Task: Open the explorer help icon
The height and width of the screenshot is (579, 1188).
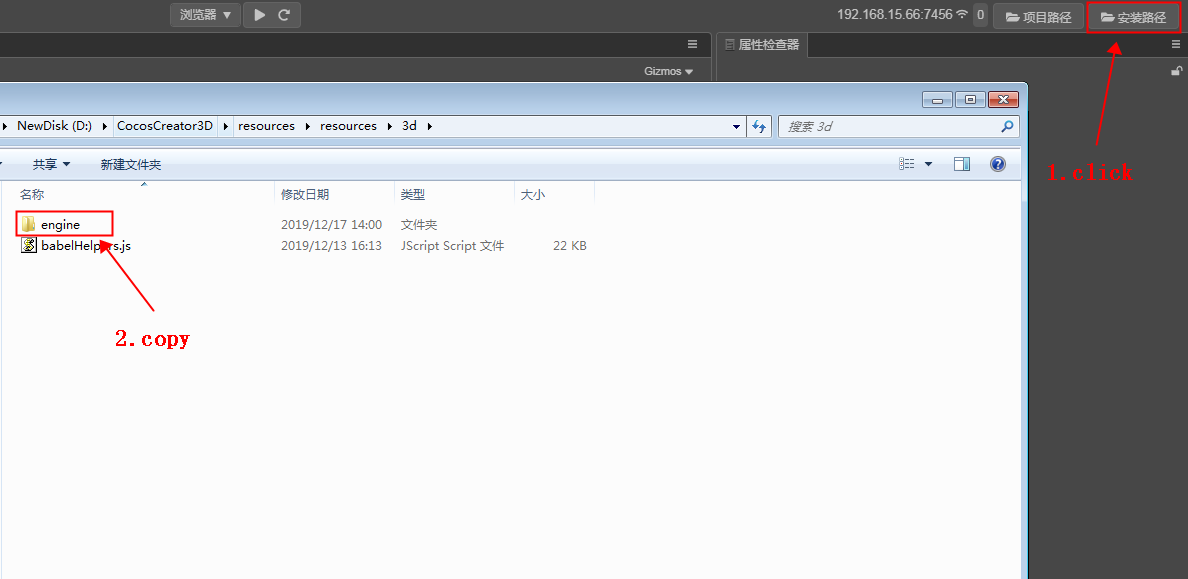Action: click(x=997, y=164)
